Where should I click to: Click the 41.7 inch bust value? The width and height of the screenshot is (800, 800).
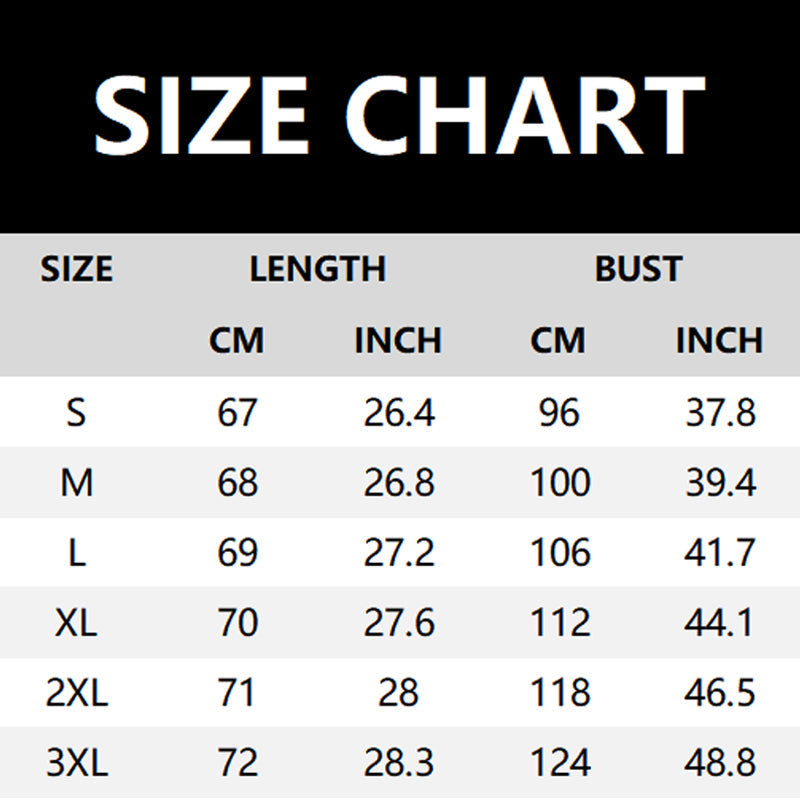[x=720, y=553]
